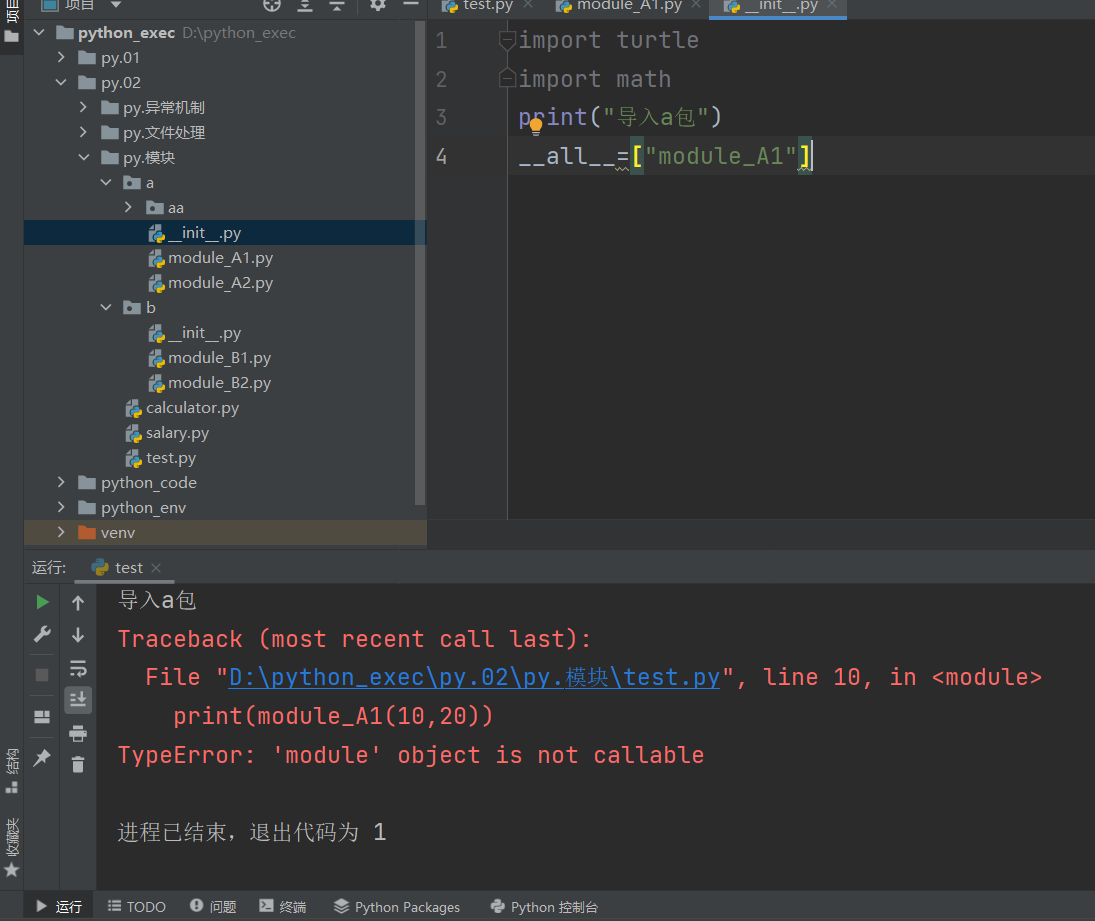Expand the py.文件处理 folder
The height and width of the screenshot is (921, 1095).
point(84,132)
